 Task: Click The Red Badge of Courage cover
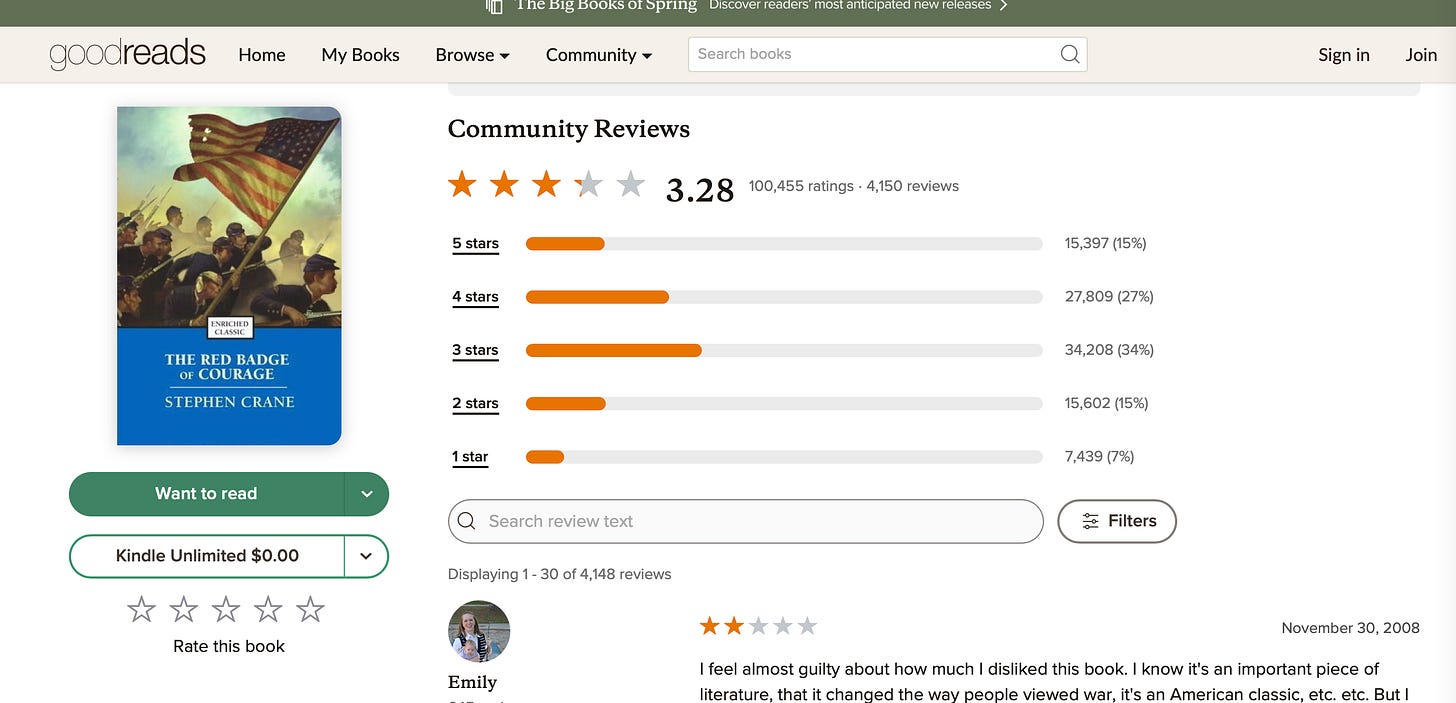pos(229,276)
